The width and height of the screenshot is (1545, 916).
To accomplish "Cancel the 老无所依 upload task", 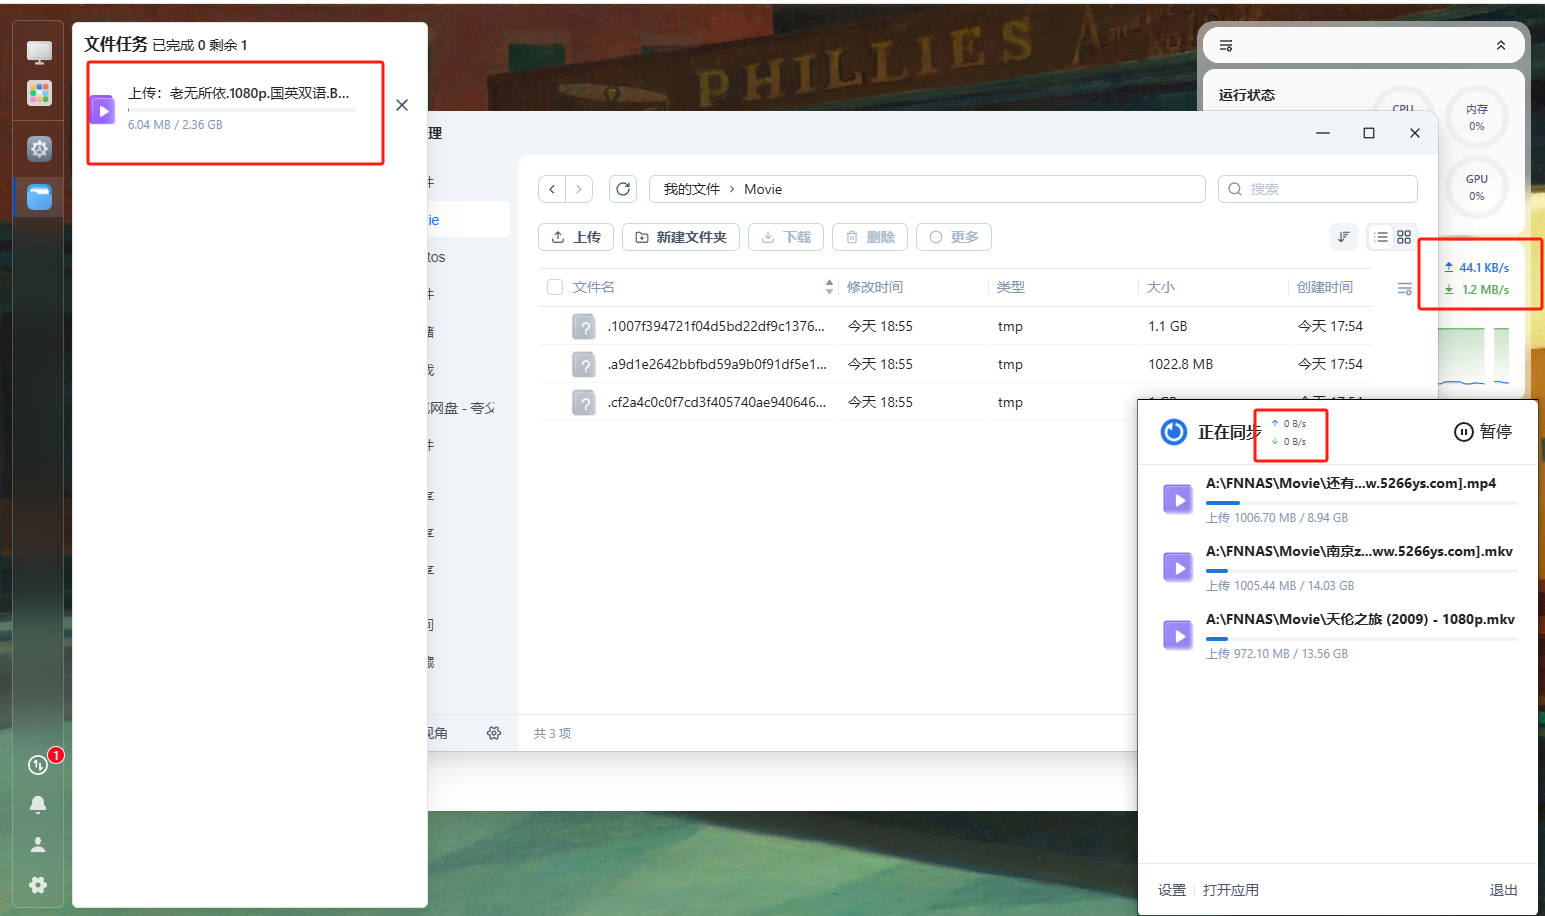I will click(x=402, y=105).
